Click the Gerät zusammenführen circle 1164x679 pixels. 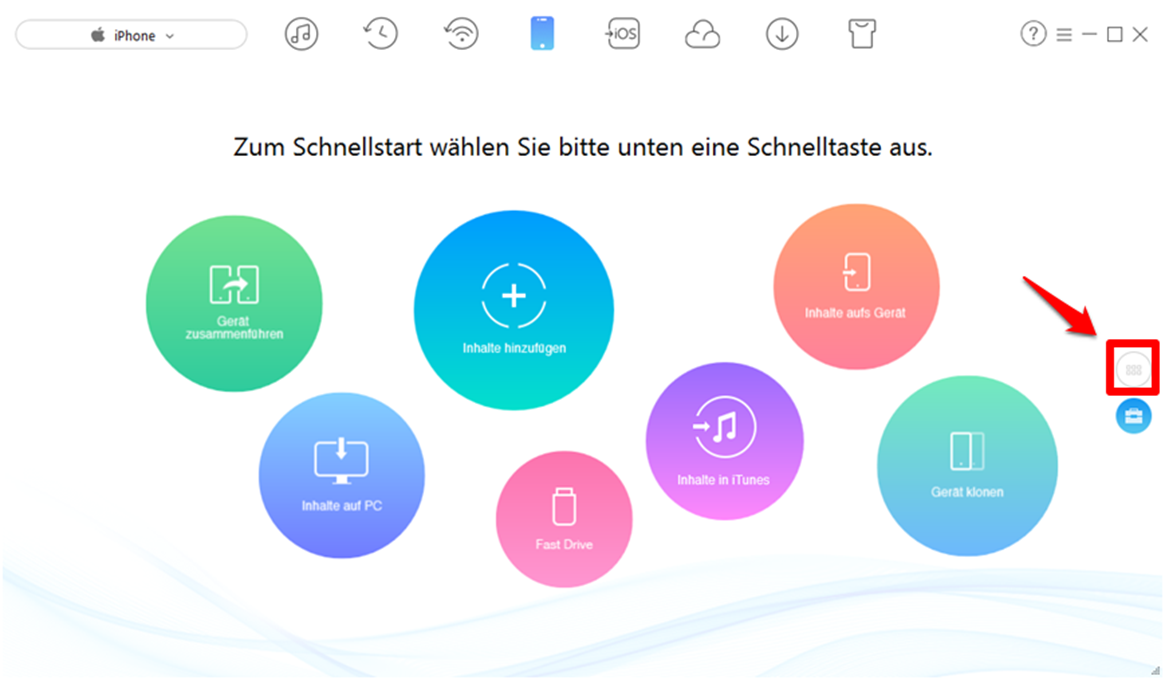(234, 304)
